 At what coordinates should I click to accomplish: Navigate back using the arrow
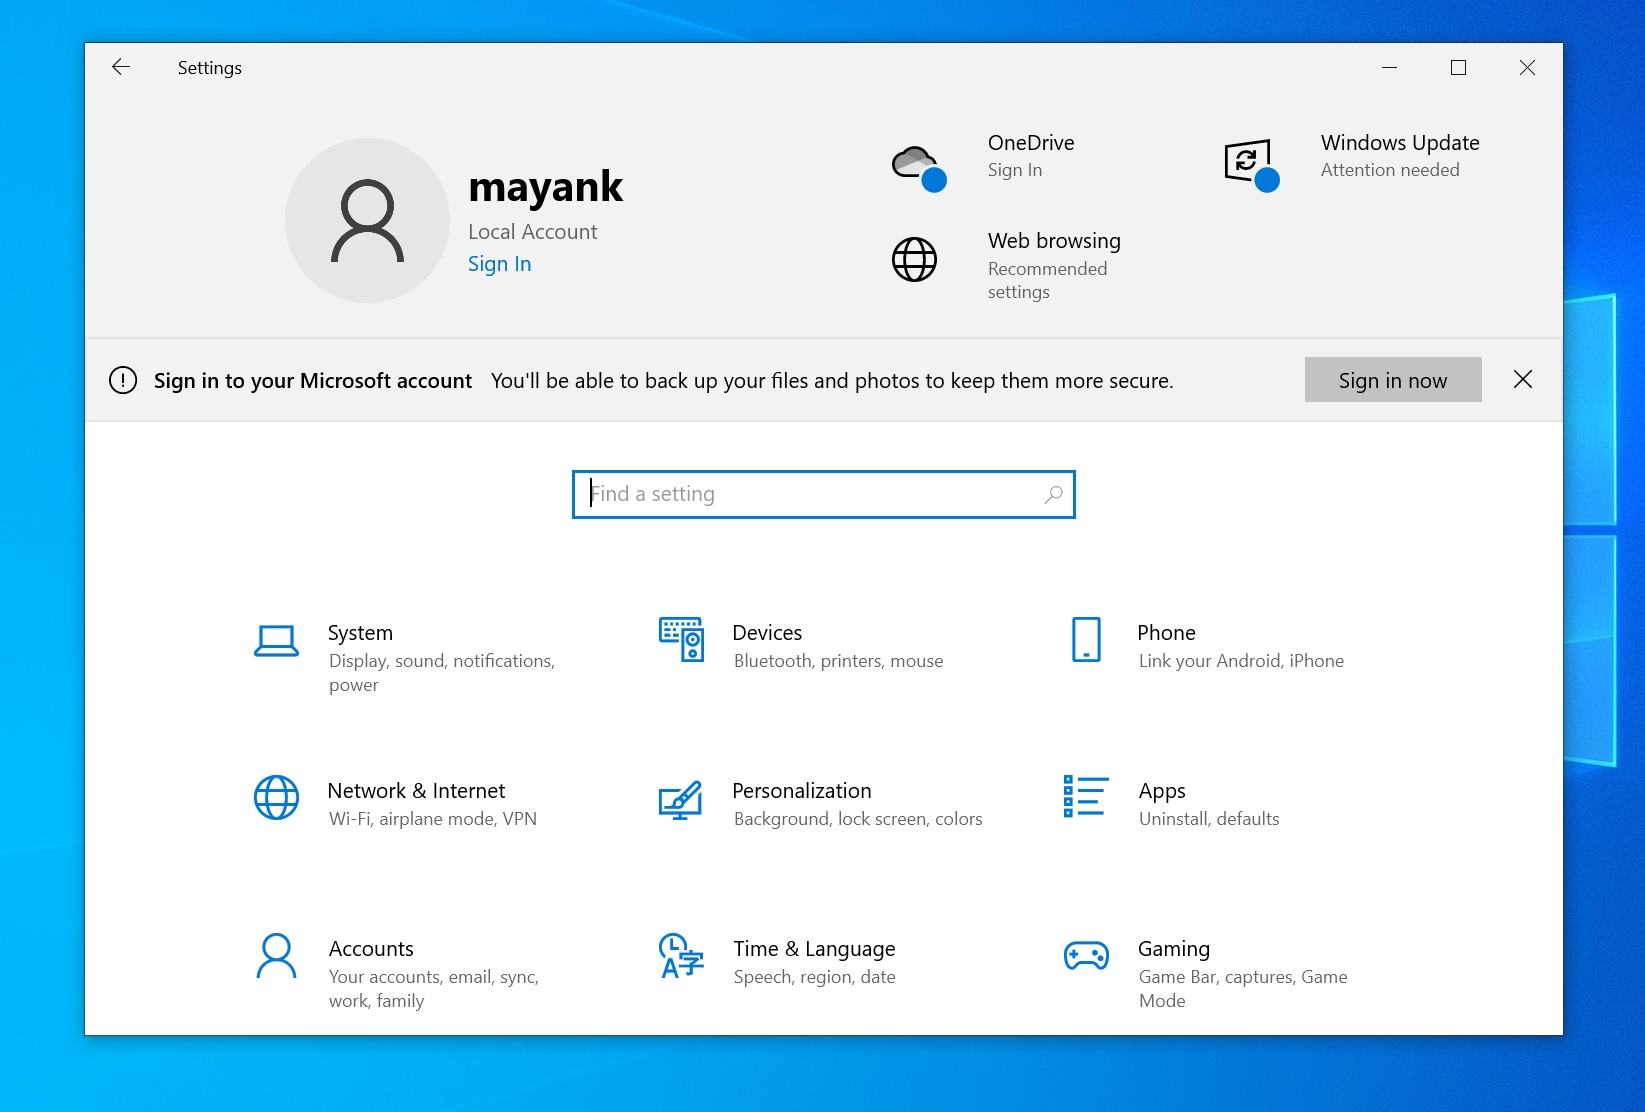(x=120, y=67)
